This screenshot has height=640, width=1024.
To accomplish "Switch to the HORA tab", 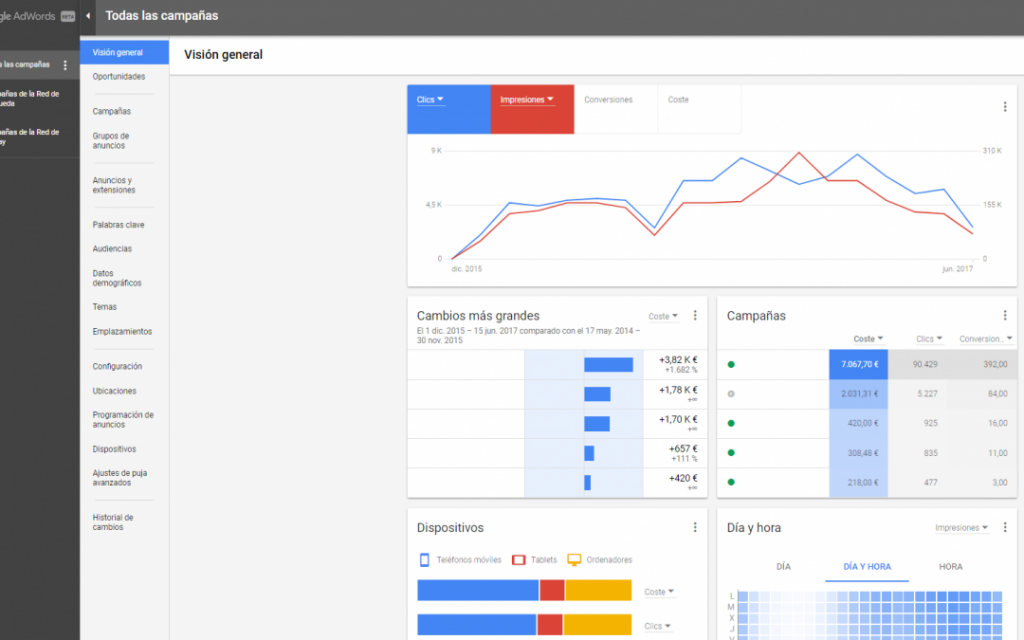I will click(x=950, y=566).
